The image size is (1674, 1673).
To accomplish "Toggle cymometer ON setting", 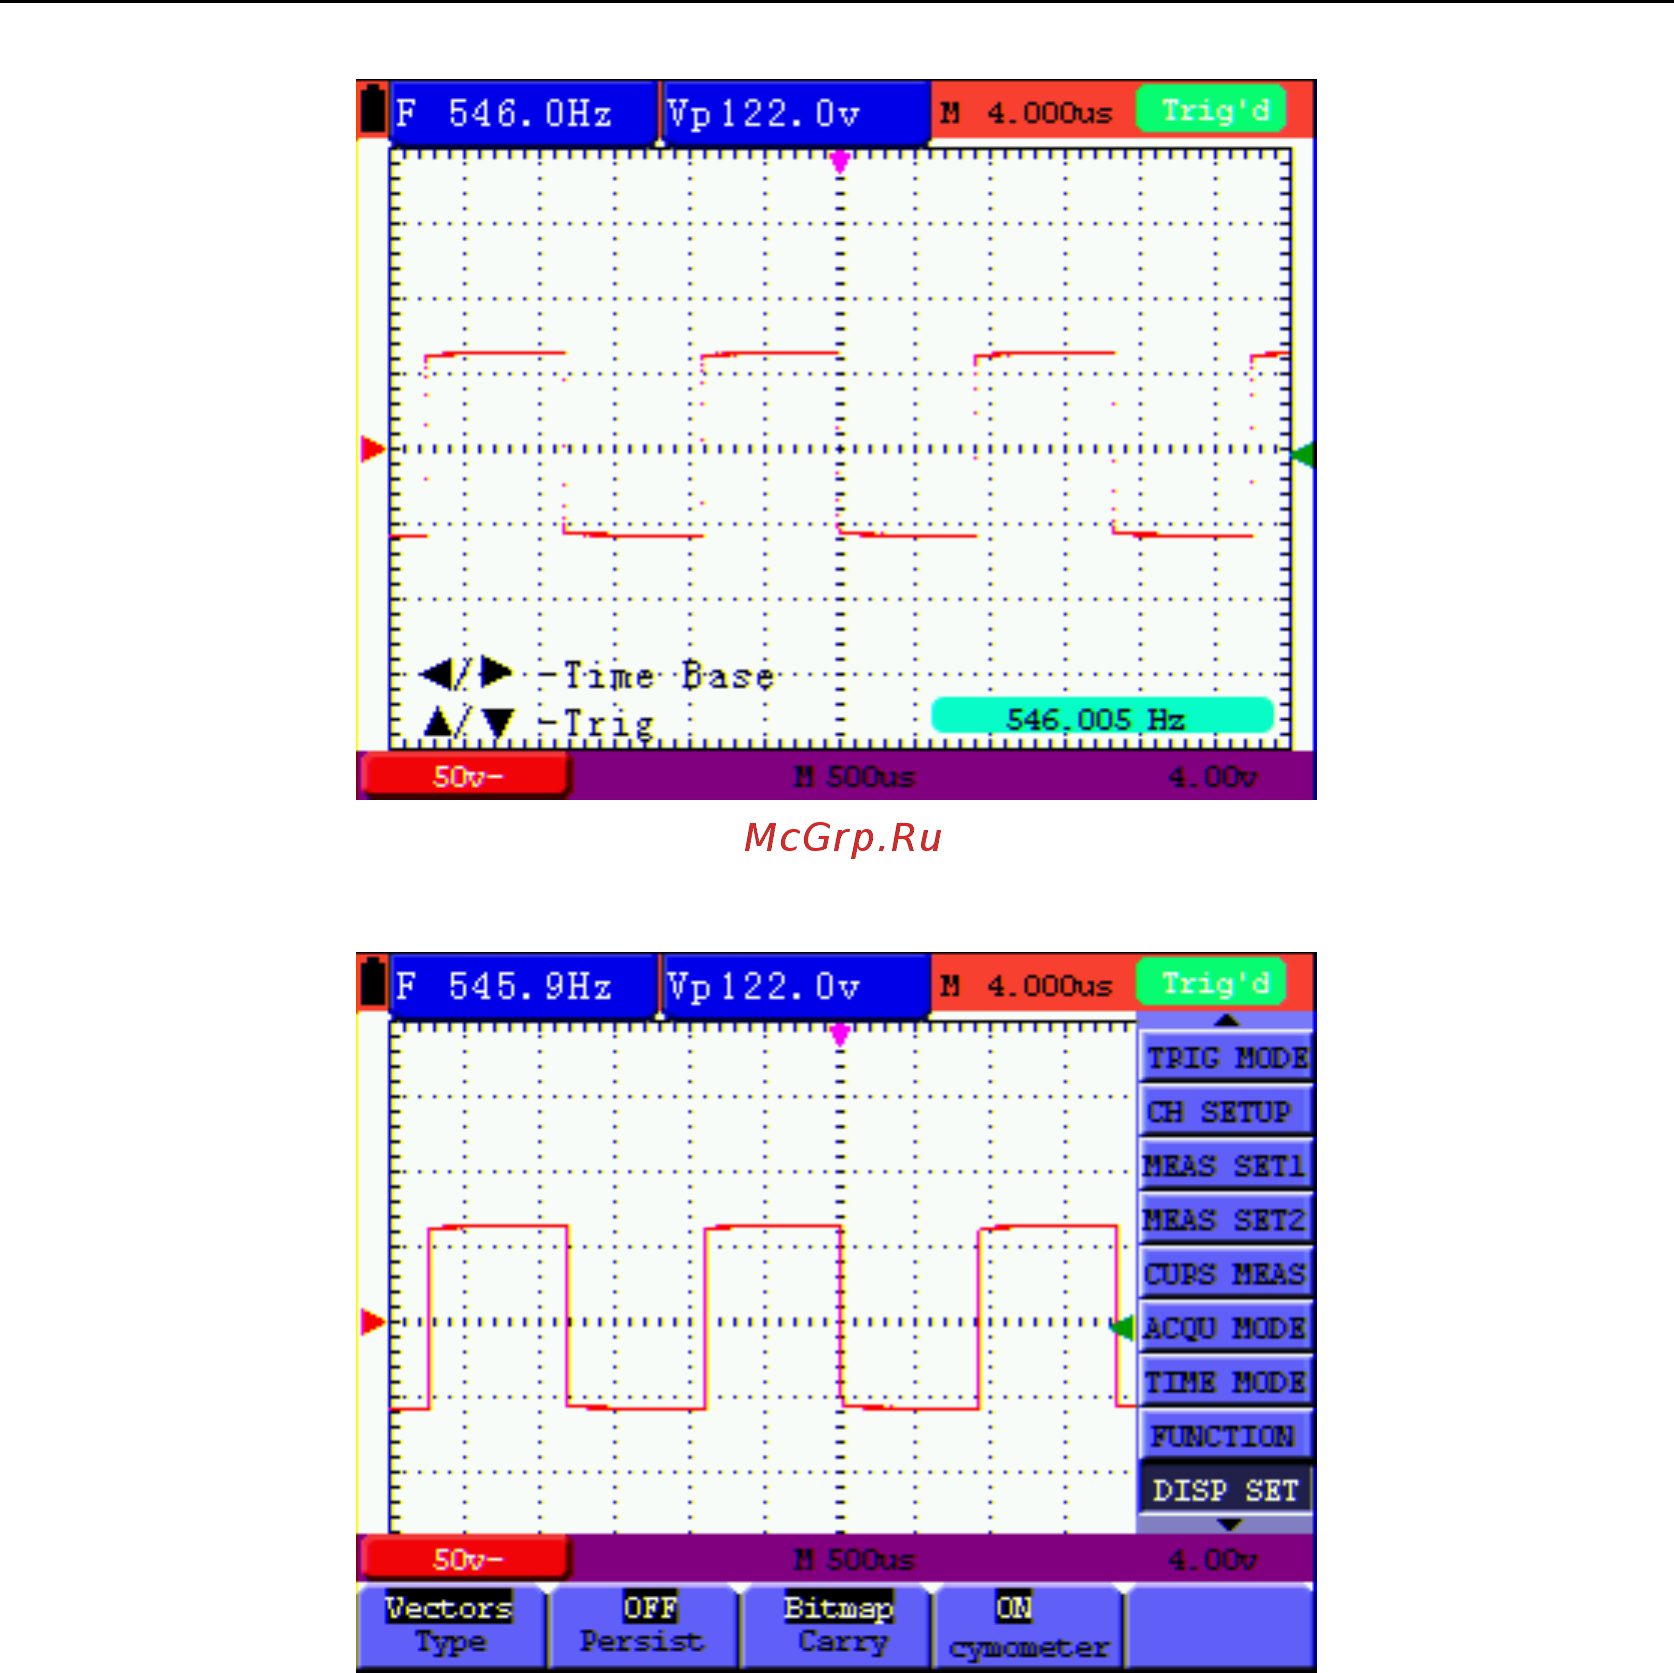I will pos(1028,1626).
